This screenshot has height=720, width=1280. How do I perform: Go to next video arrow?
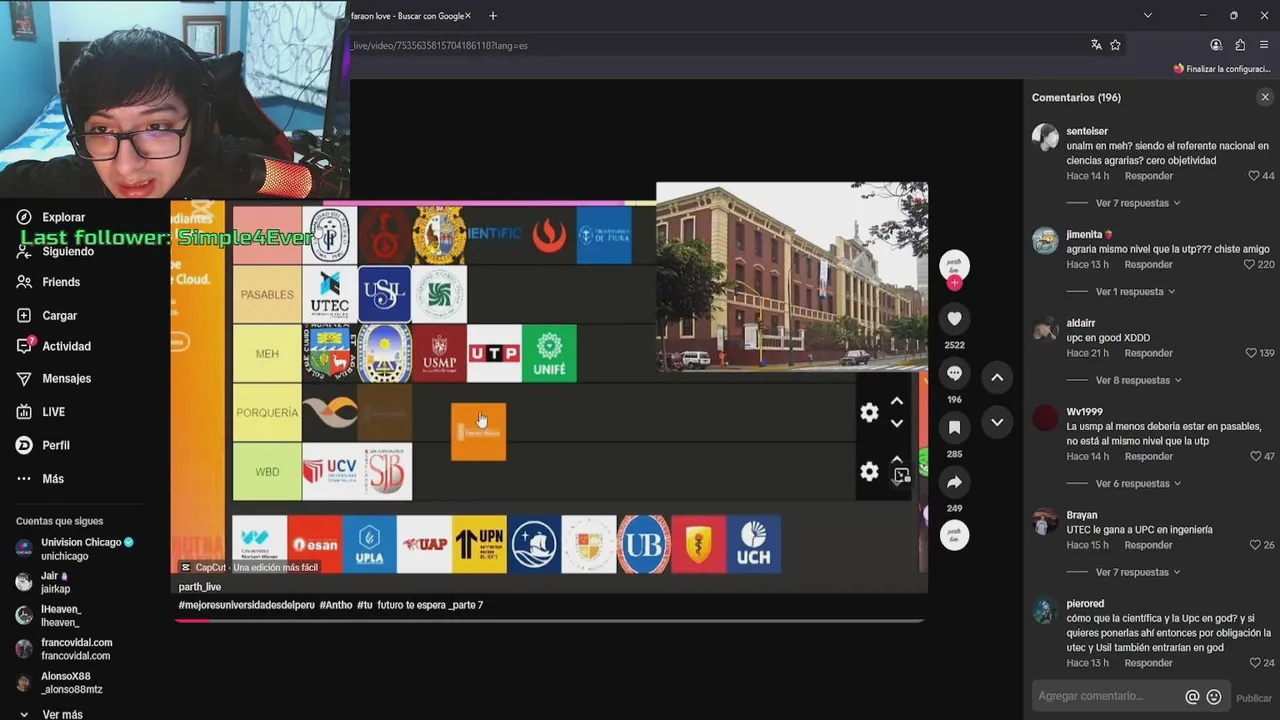(x=997, y=422)
